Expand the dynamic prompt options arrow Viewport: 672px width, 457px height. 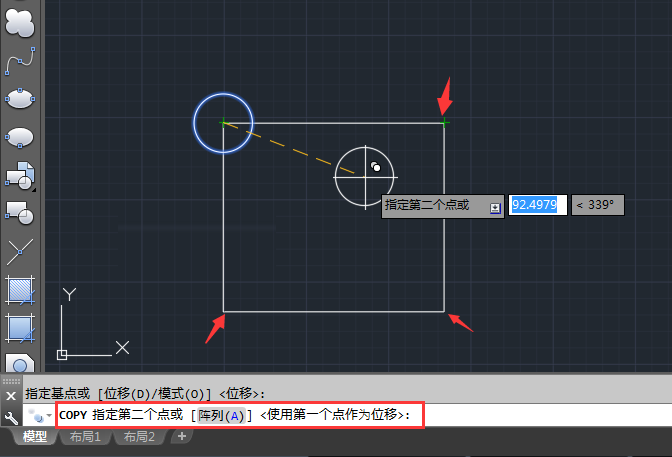(x=495, y=208)
